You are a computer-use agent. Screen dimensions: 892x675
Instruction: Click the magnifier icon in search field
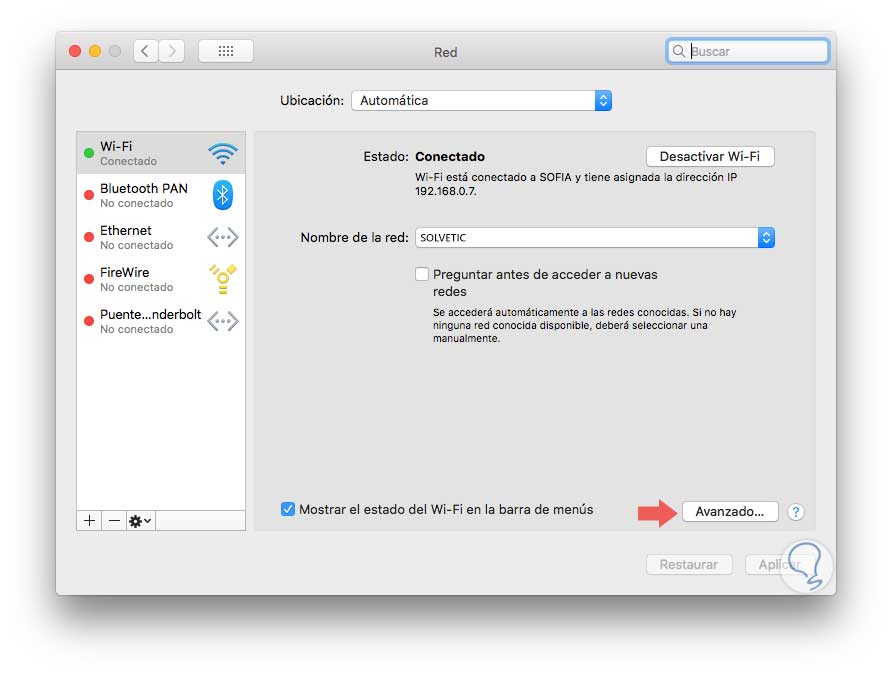pyautogui.click(x=678, y=51)
